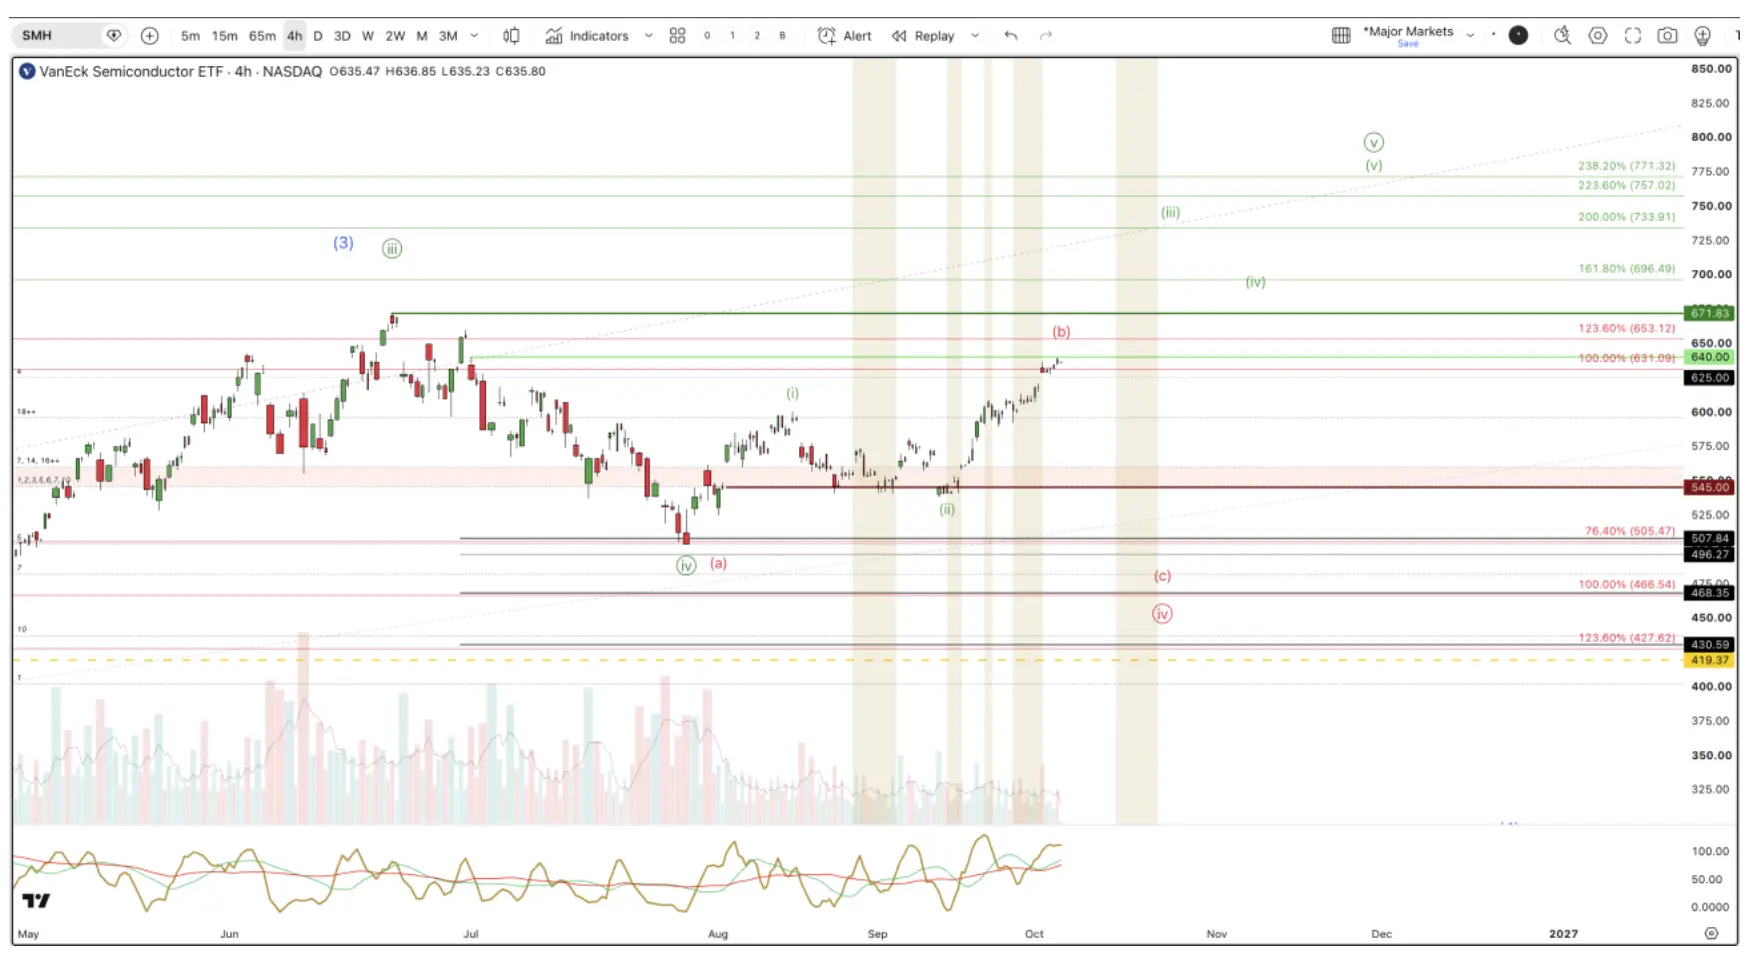The image size is (1750, 956).
Task: Click the idea lightbulb icon
Action: [x=1702, y=36]
